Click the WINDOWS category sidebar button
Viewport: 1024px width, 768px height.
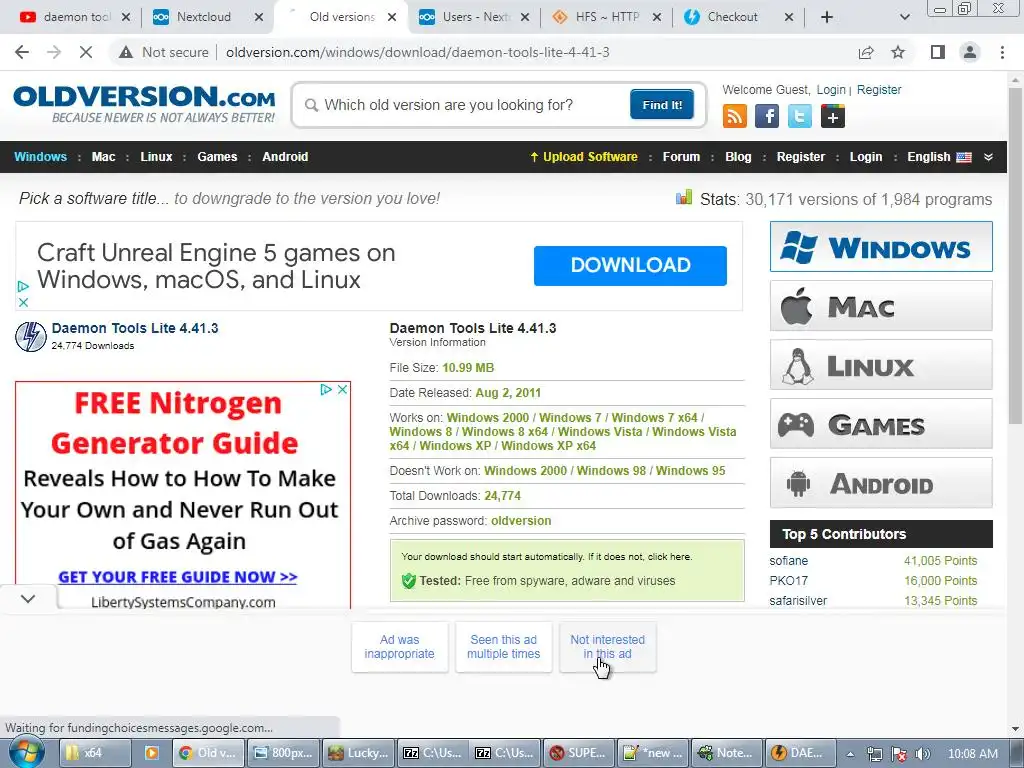881,246
